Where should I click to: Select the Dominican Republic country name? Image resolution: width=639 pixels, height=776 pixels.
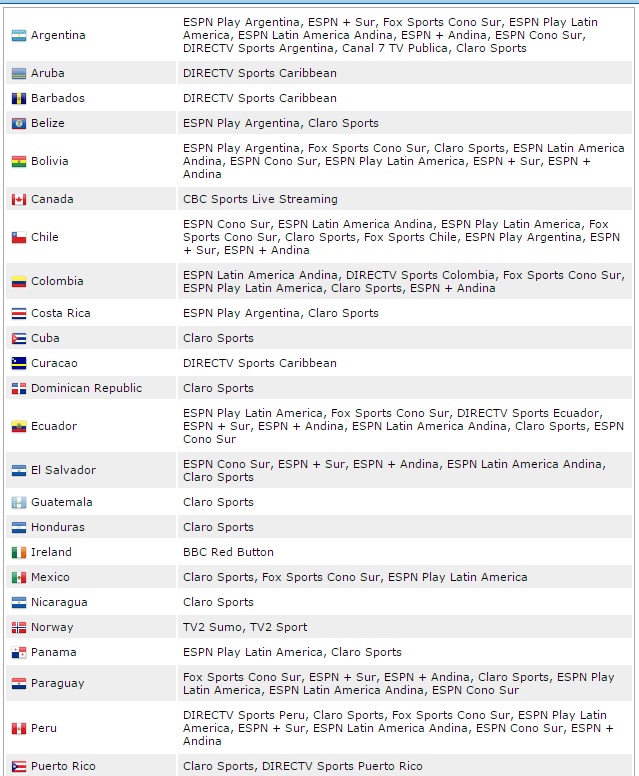[x=87, y=388]
